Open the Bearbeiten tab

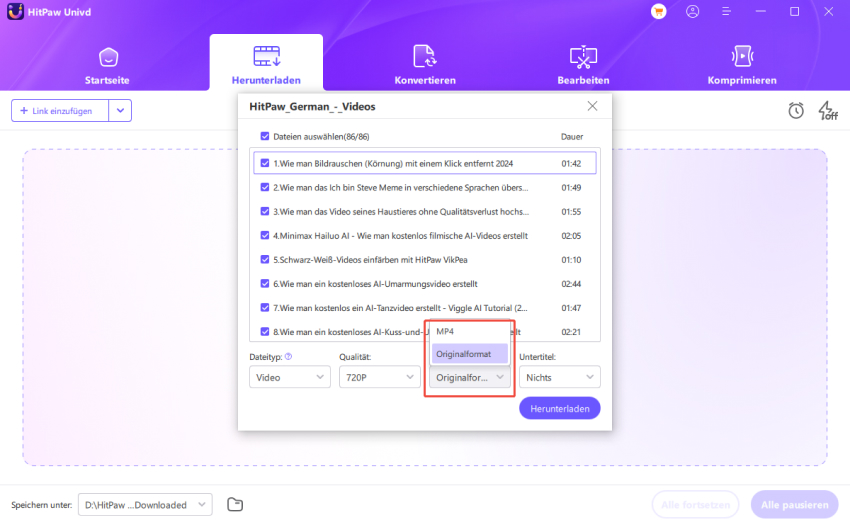tap(583, 66)
